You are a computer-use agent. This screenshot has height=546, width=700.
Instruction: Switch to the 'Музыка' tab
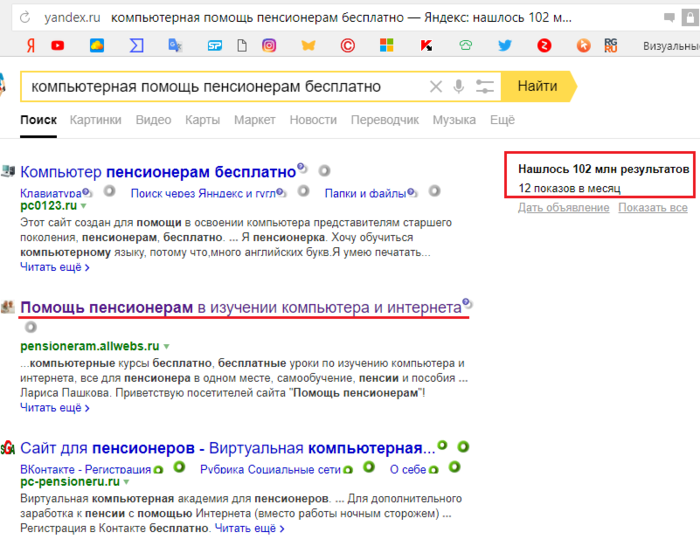454,120
